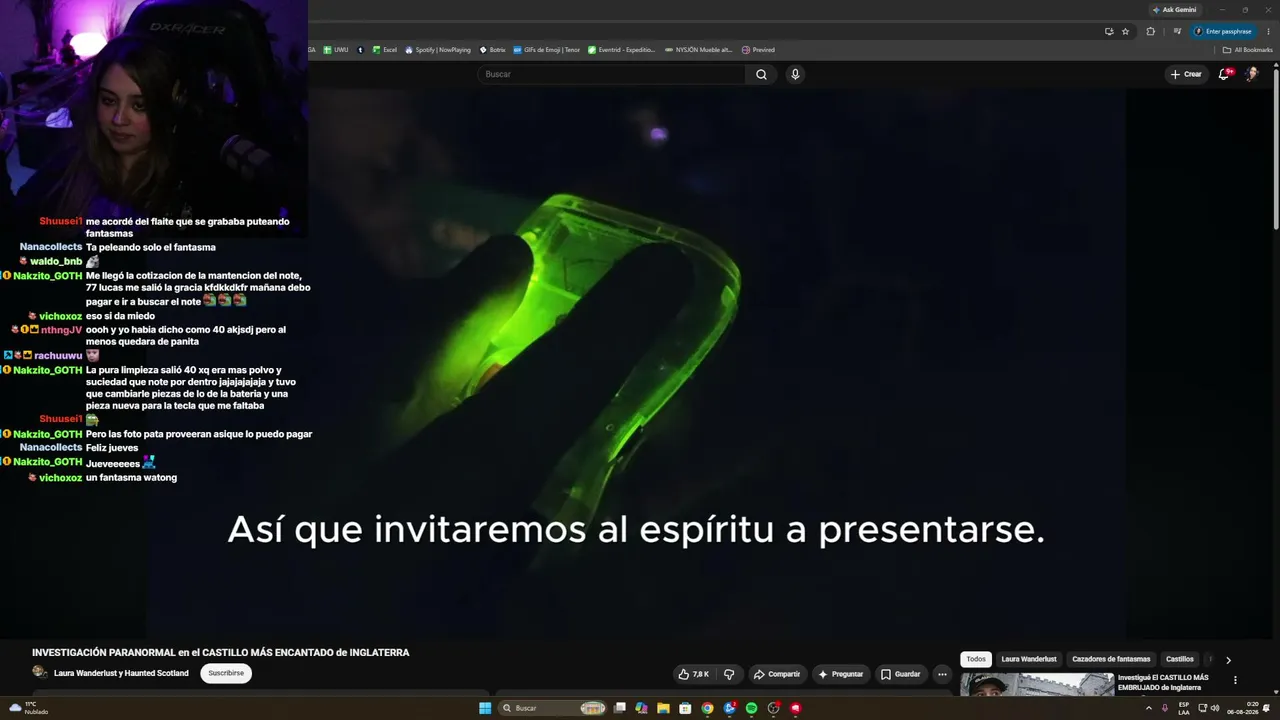Open the Spotify | NowPlaying bookmark
1280x720 pixels.
438,50
